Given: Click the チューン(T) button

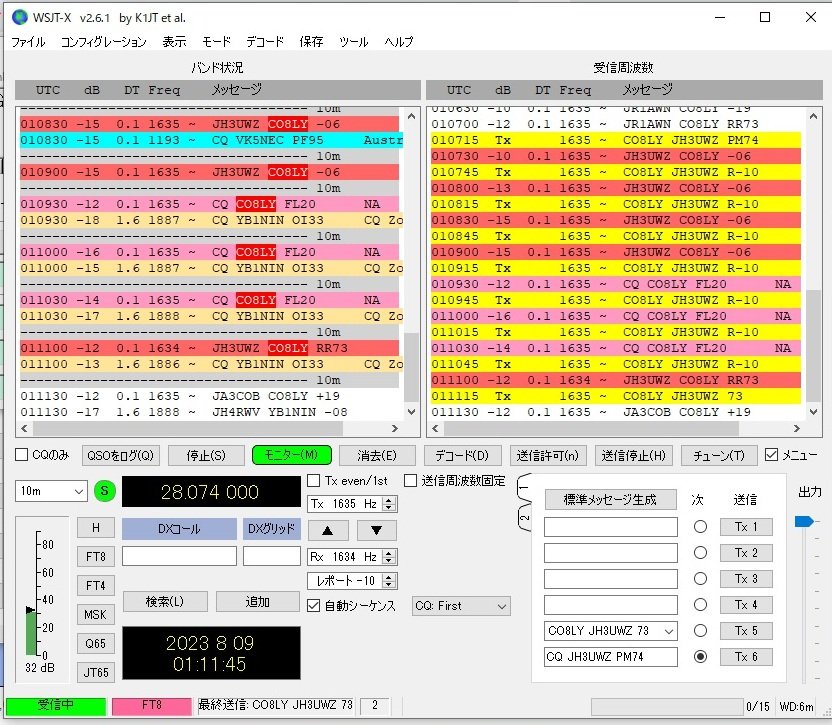Looking at the screenshot, I should pyautogui.click(x=718, y=455).
